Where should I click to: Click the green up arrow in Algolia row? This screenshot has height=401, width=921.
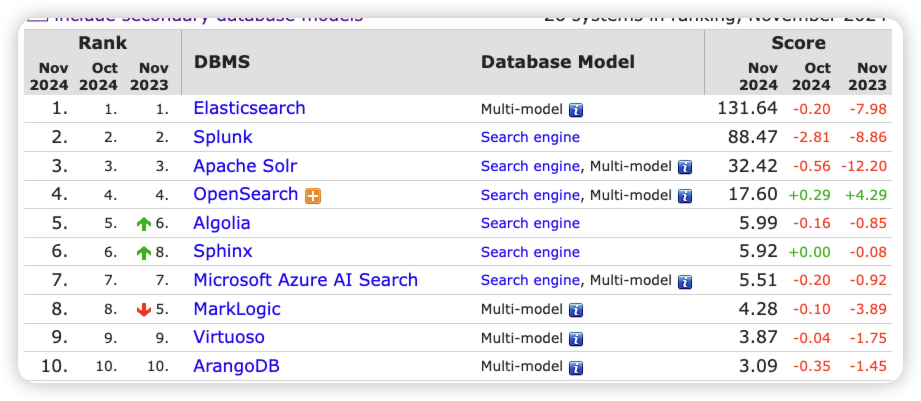(143, 224)
